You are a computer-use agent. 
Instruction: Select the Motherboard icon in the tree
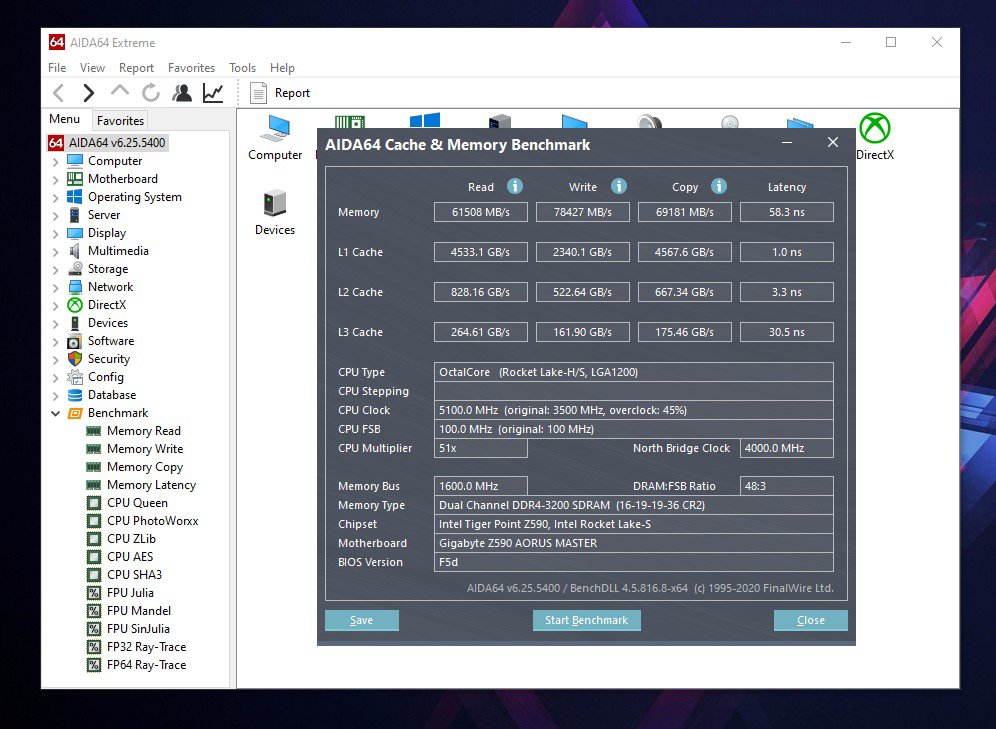point(75,179)
